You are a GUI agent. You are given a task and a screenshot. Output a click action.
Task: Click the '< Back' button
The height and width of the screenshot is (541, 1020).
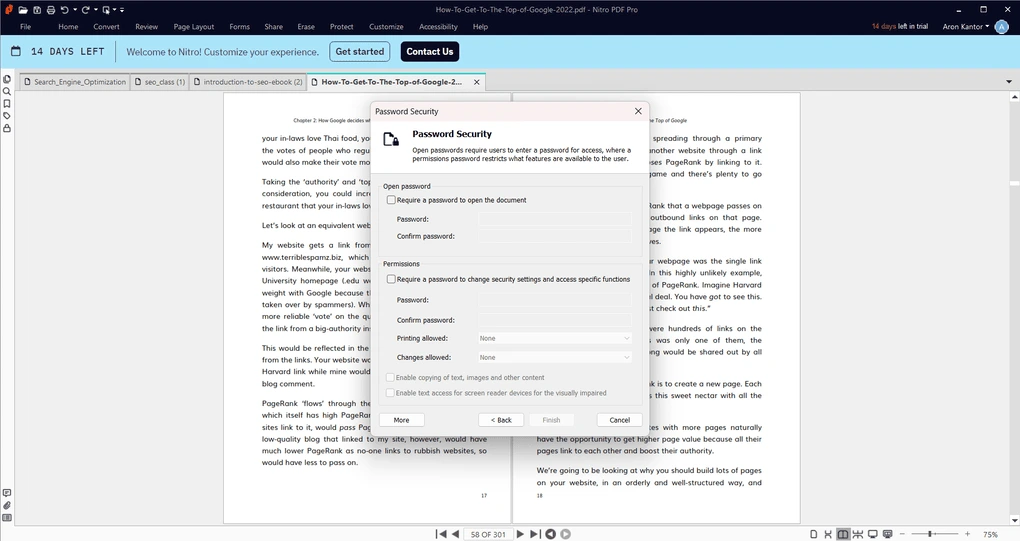(501, 420)
